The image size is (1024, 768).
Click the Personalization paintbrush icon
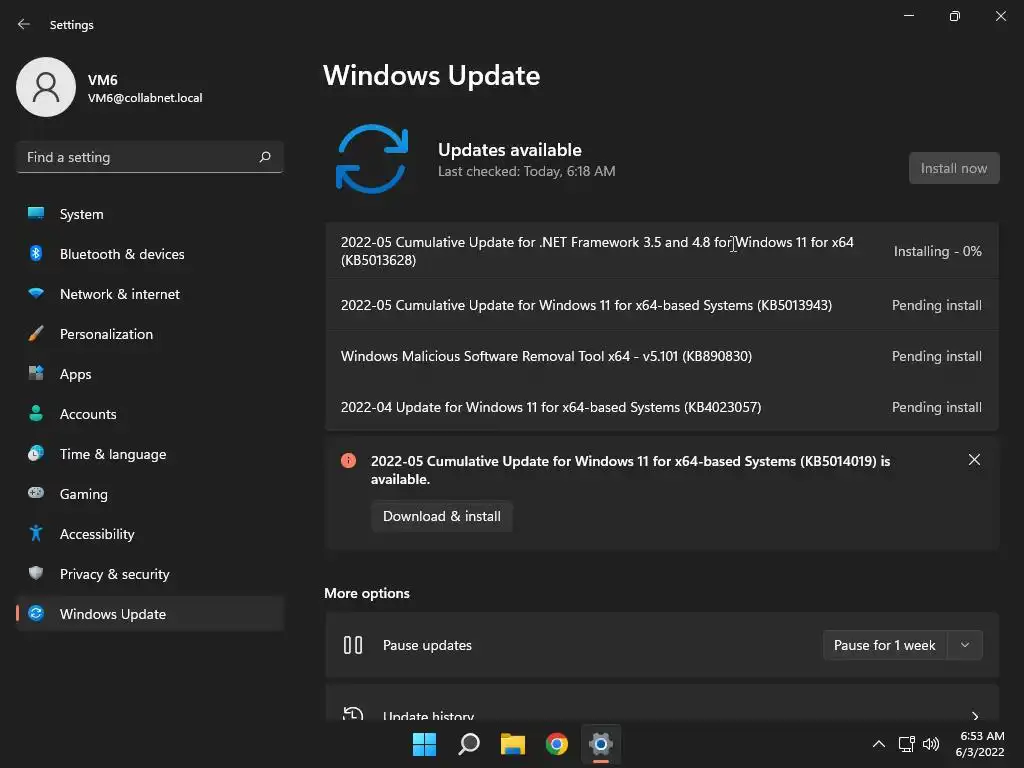click(x=36, y=334)
